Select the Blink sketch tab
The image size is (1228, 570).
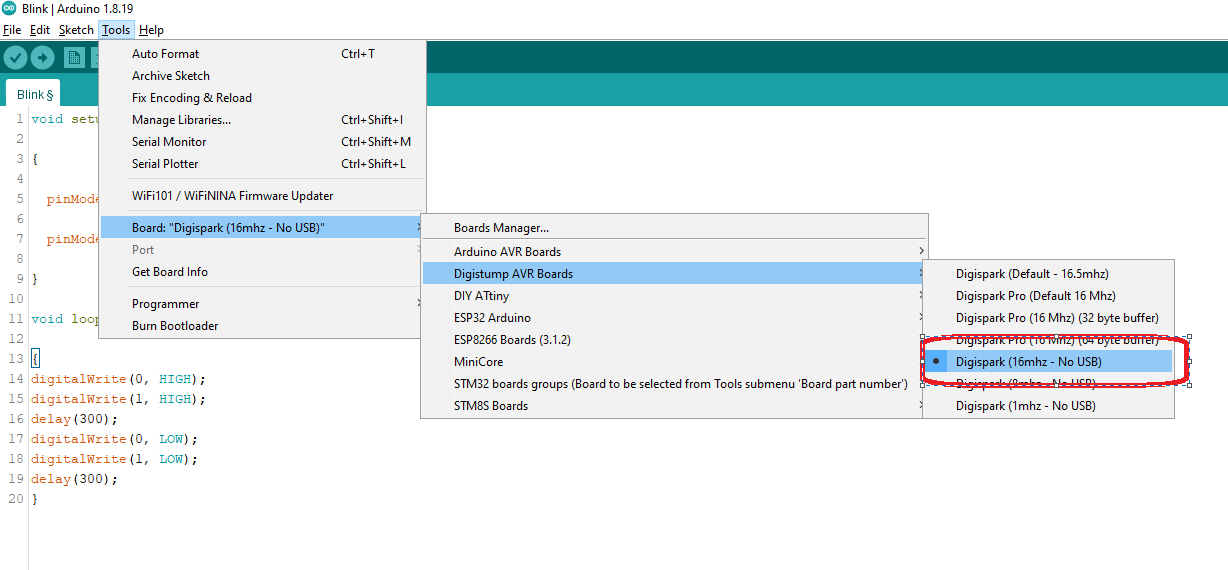pyautogui.click(x=34, y=94)
